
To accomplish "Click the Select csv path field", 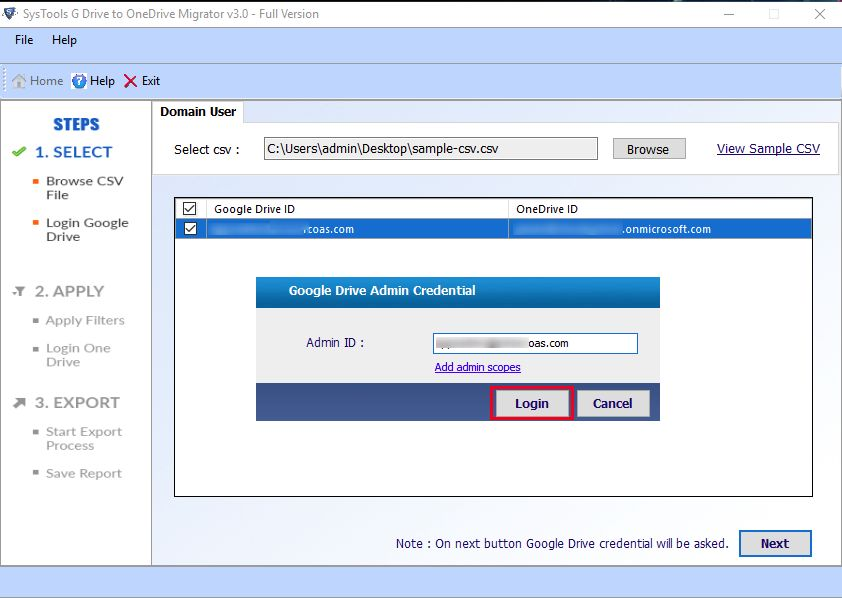I will coord(430,149).
